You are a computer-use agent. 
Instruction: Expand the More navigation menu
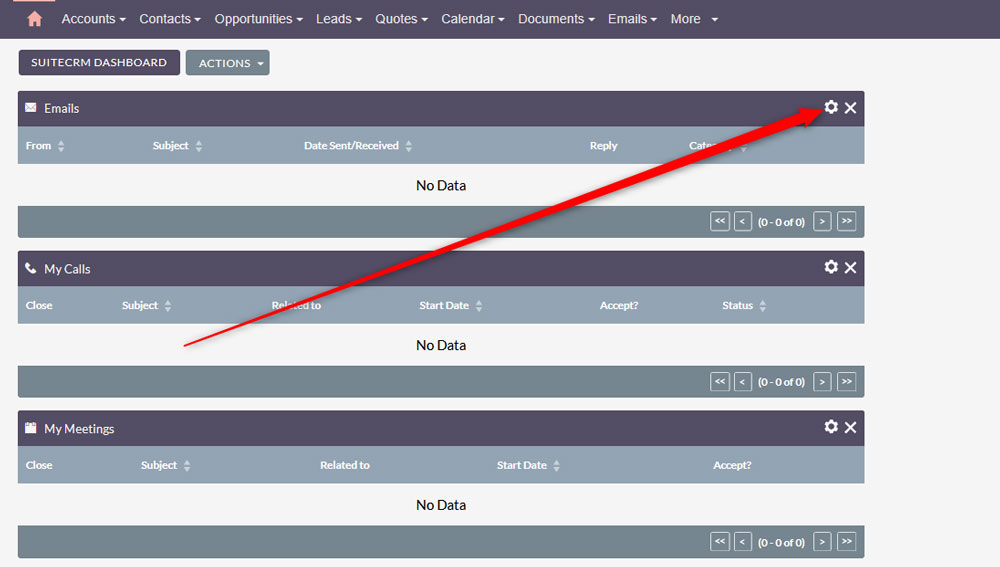694,19
